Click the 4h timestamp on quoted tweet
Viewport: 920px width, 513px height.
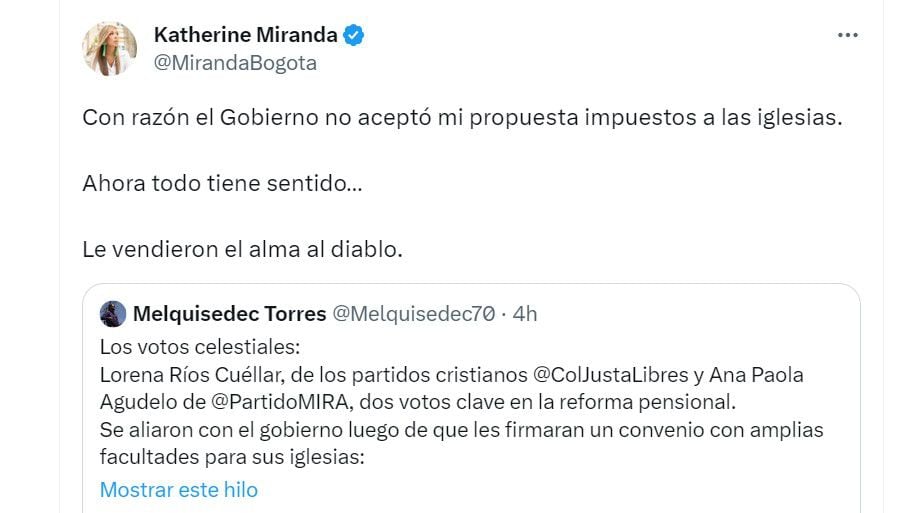[x=525, y=314]
